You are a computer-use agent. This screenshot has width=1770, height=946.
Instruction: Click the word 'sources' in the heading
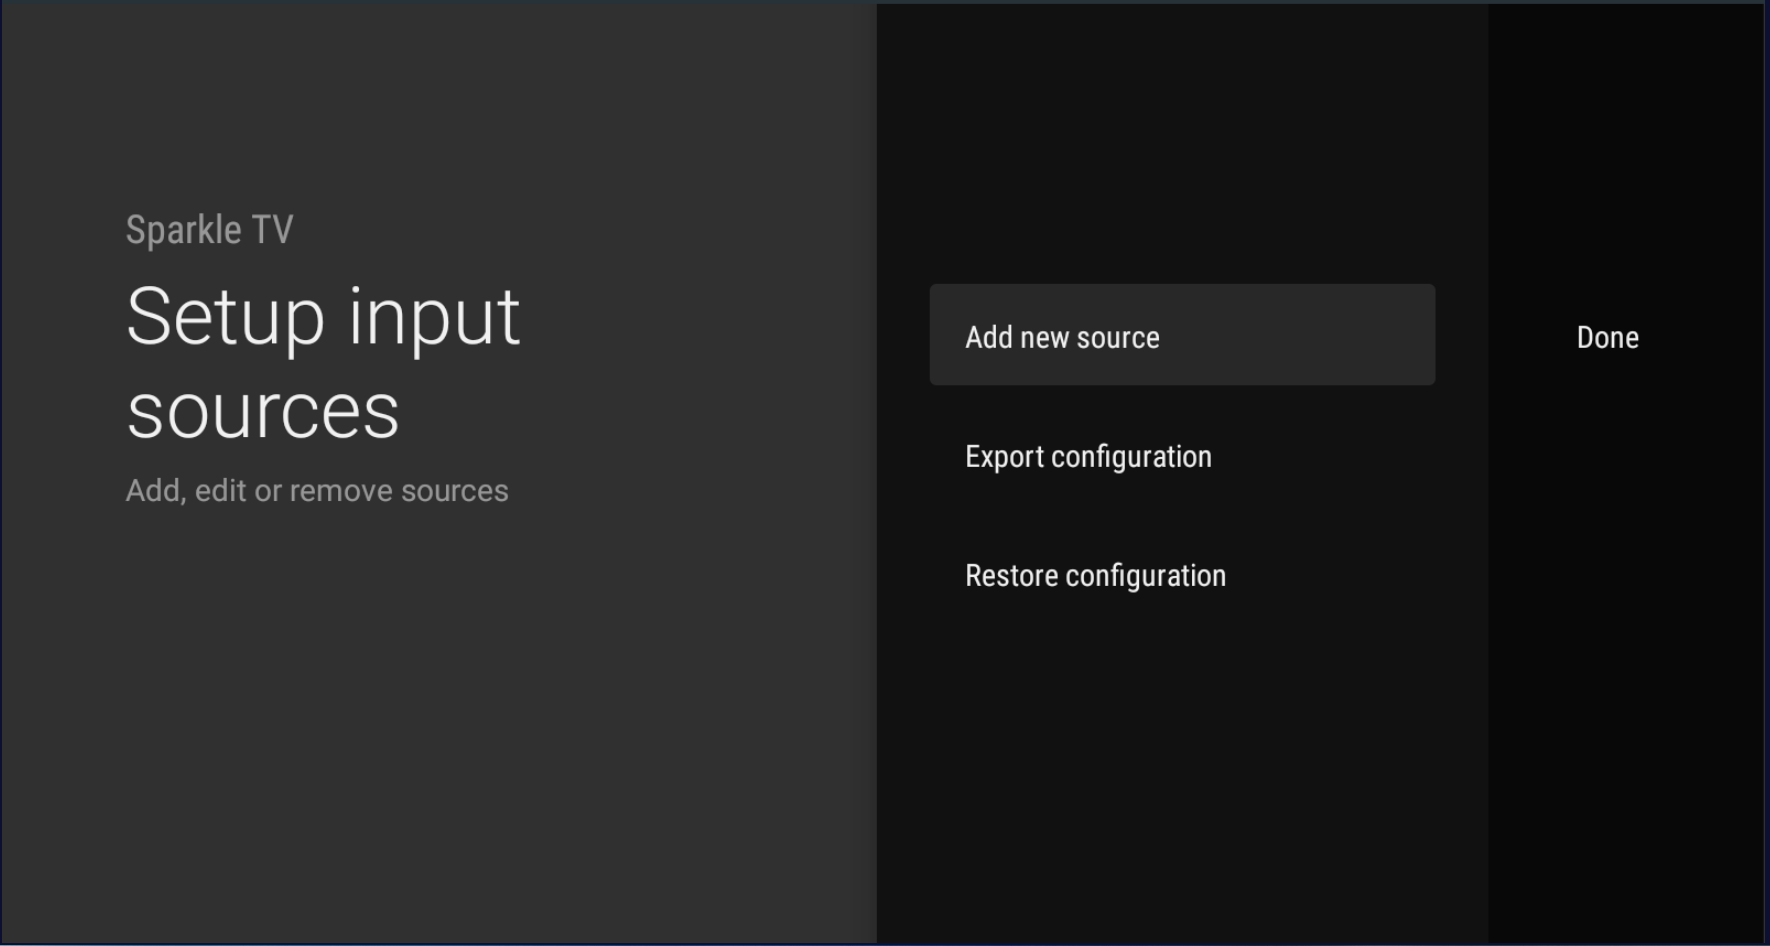point(263,411)
